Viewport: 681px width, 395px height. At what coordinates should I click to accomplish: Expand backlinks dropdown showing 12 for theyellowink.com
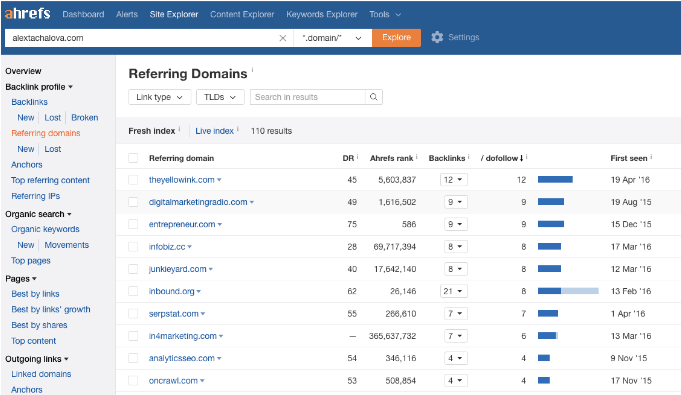coord(453,180)
